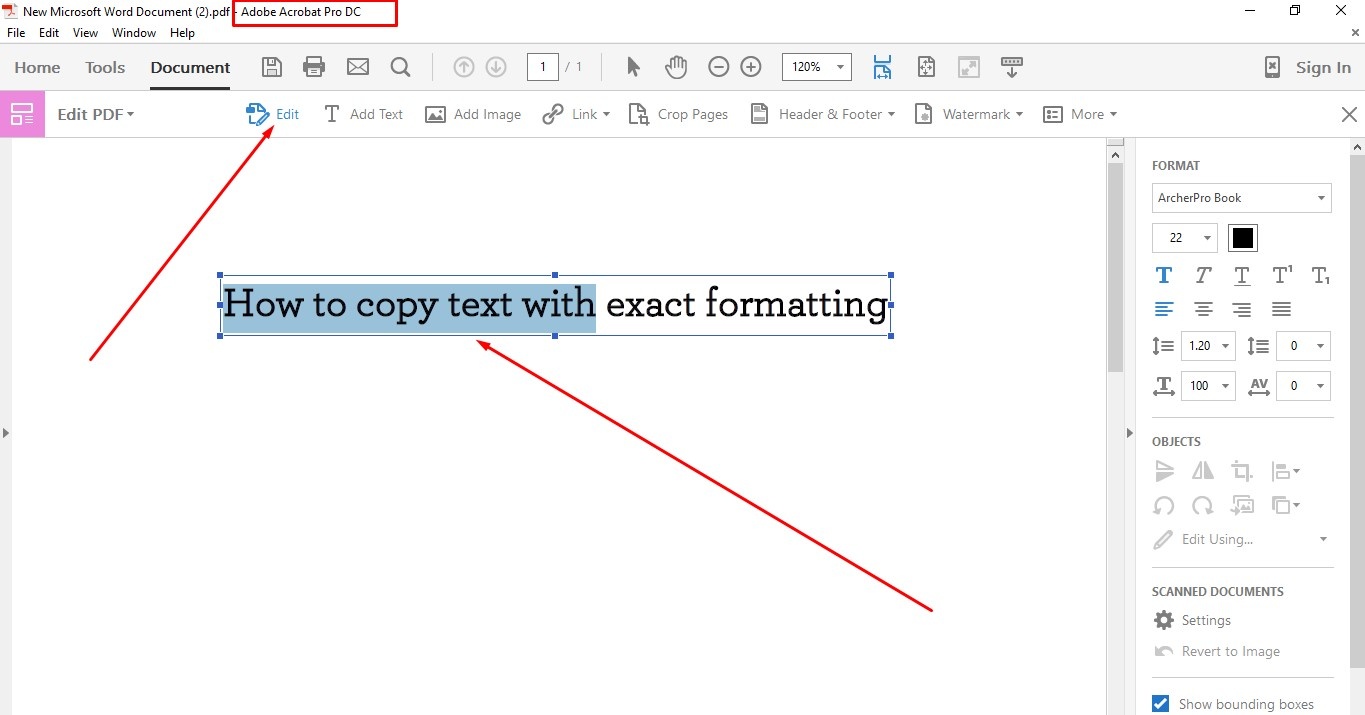This screenshot has height=715, width=1365.
Task: Click the pink Edit PDF tool icon
Action: (22, 114)
